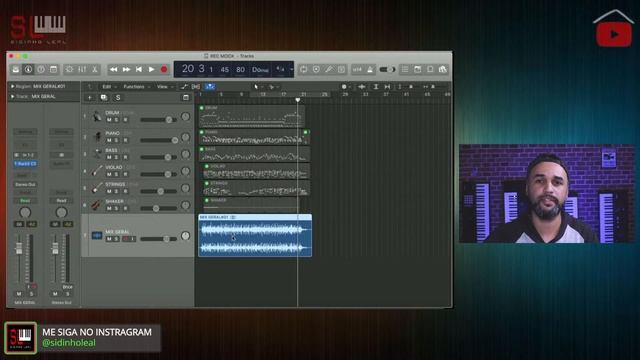Click the playhead marker in the ruler

point(298,100)
